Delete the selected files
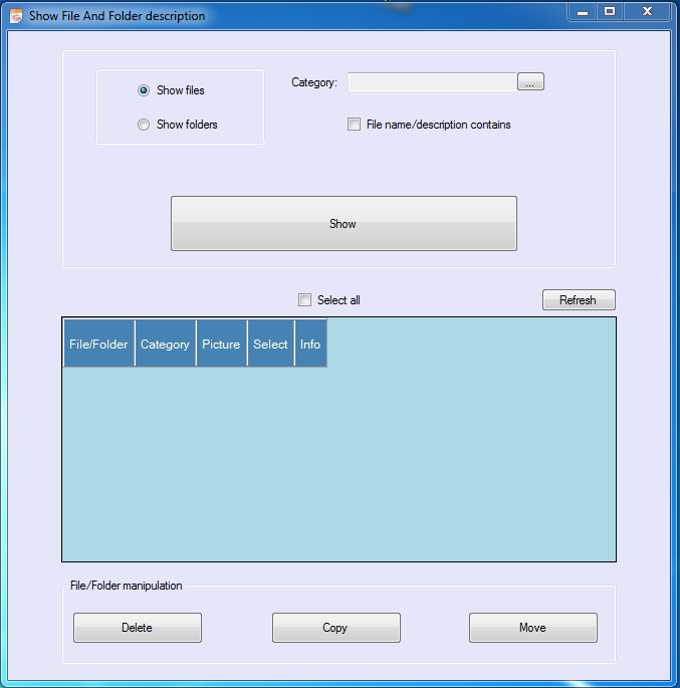This screenshot has width=680, height=688. (137, 628)
